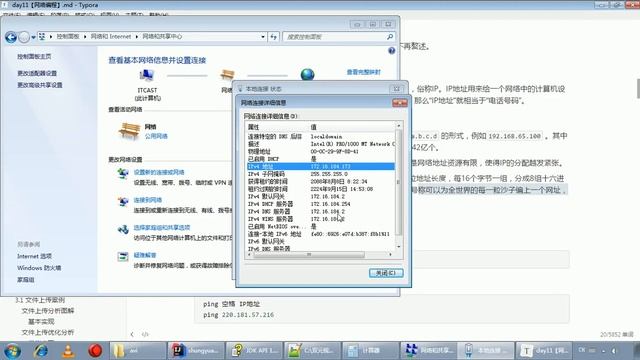Image resolution: width=640 pixels, height=360 pixels.
Task: Click the Control Panel address bar icon
Action: pos(42,37)
